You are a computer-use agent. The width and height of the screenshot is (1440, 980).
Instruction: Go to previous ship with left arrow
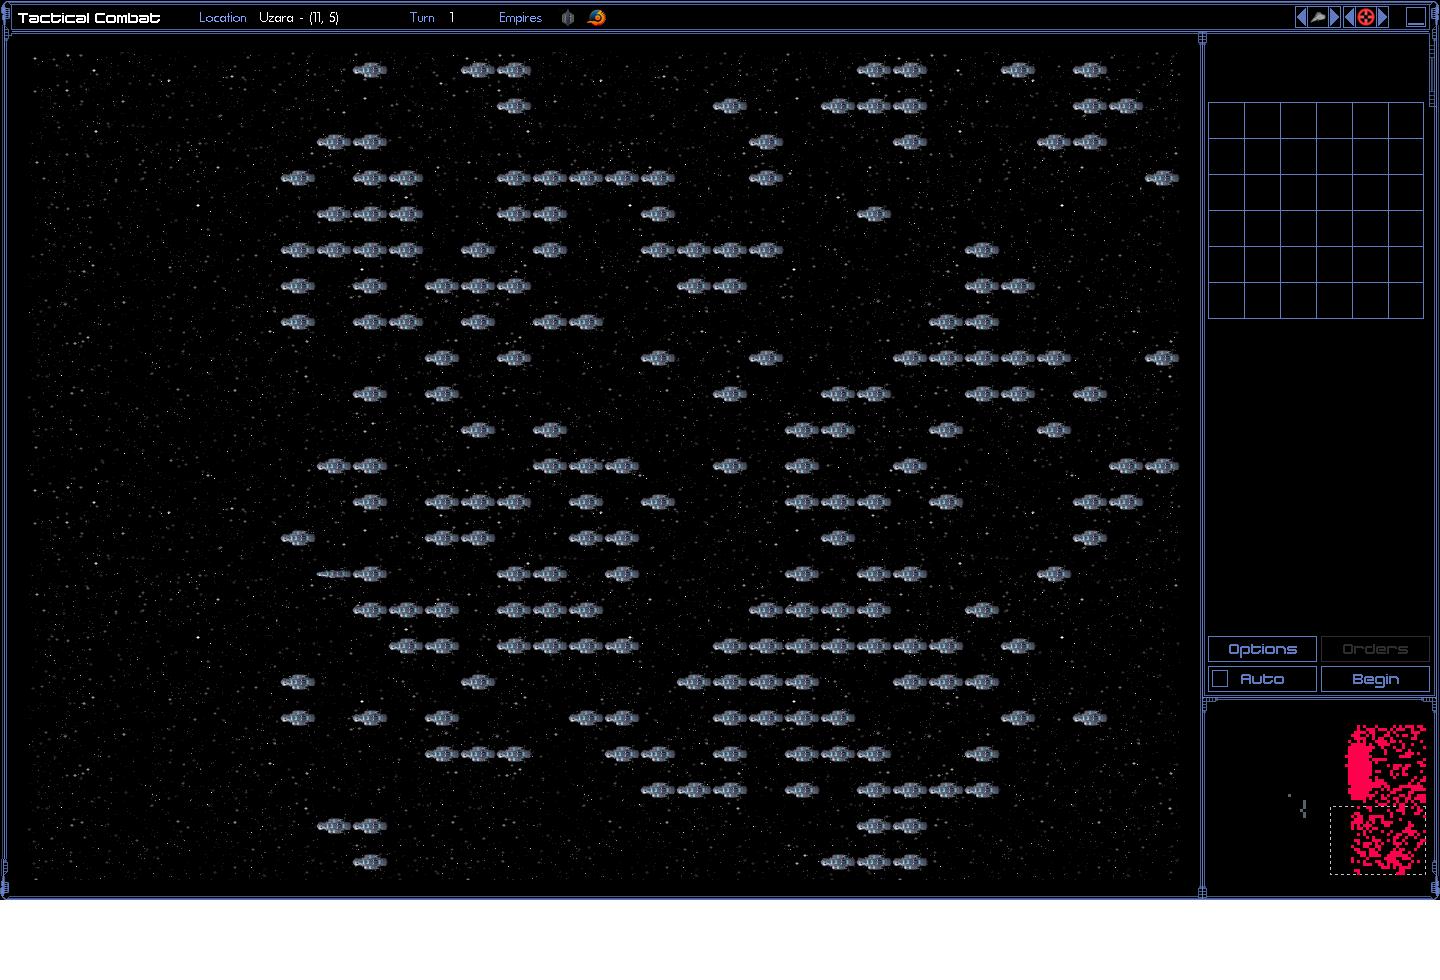click(1301, 17)
